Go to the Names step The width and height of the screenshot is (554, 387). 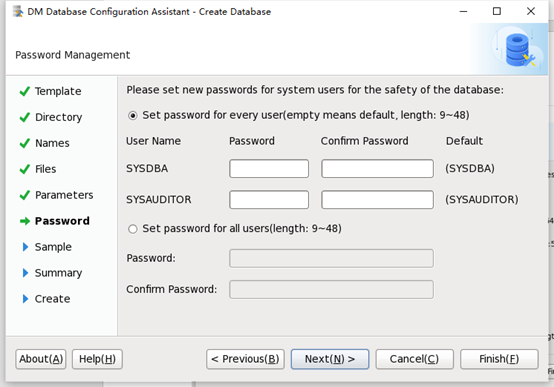click(x=52, y=143)
